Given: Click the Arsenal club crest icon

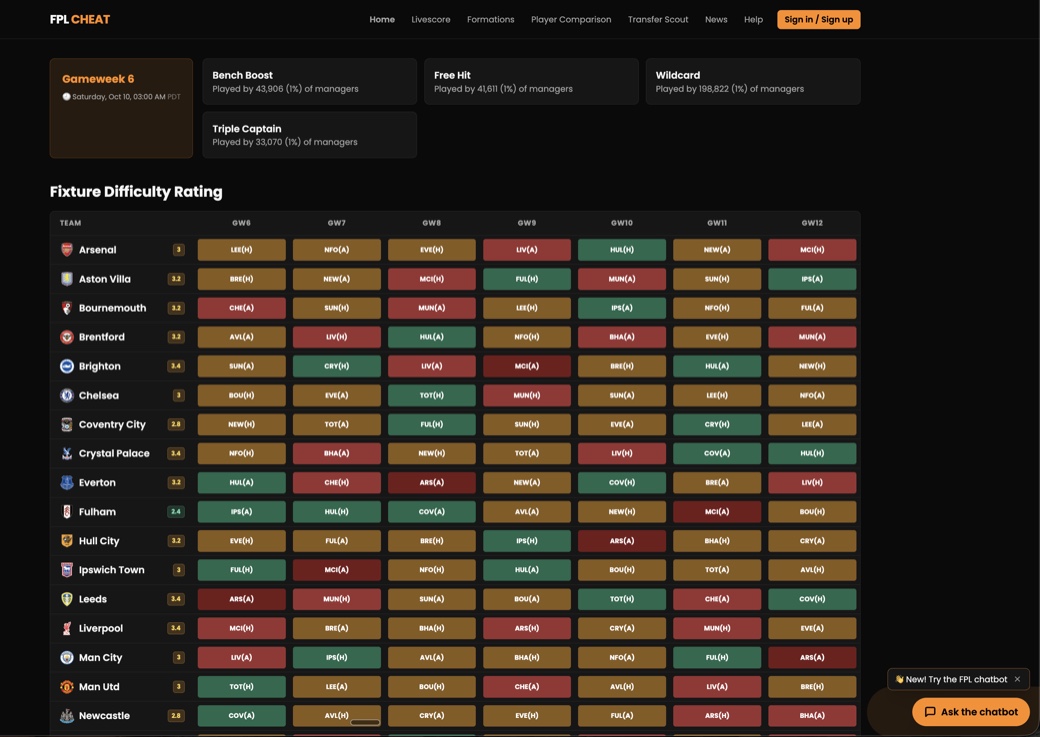Looking at the screenshot, I should pyautogui.click(x=67, y=249).
